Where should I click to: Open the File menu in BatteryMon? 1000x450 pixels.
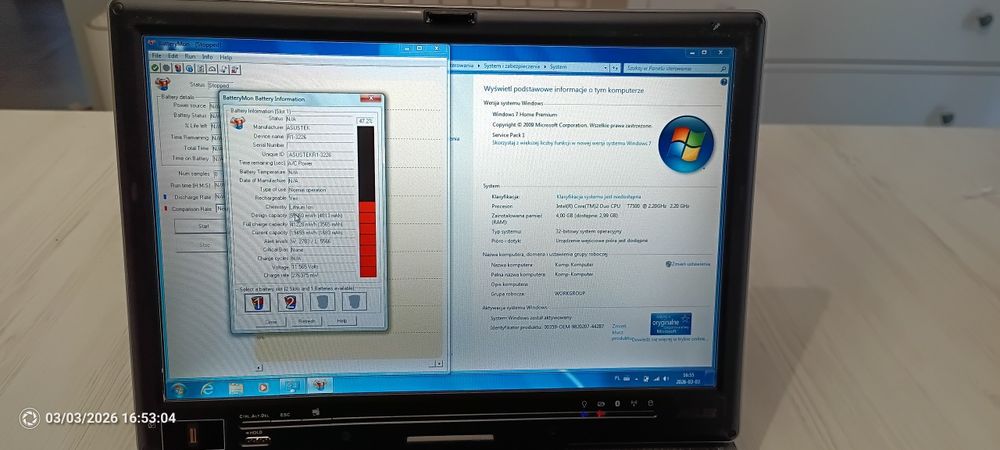point(156,56)
